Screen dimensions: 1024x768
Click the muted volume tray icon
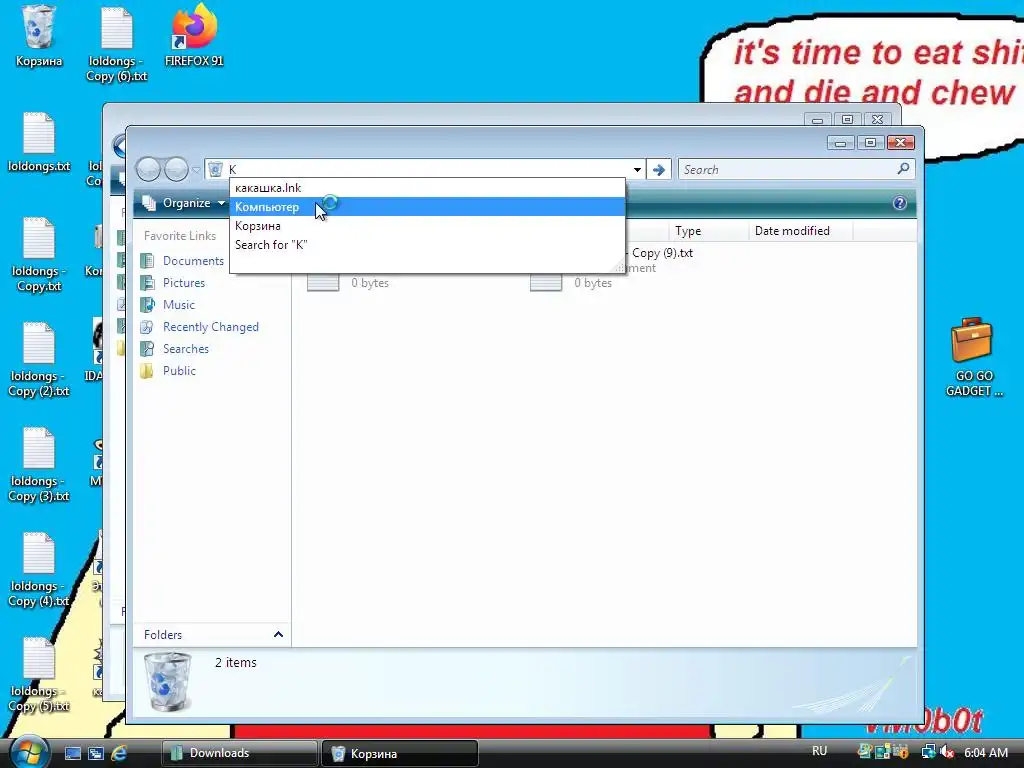(946, 752)
